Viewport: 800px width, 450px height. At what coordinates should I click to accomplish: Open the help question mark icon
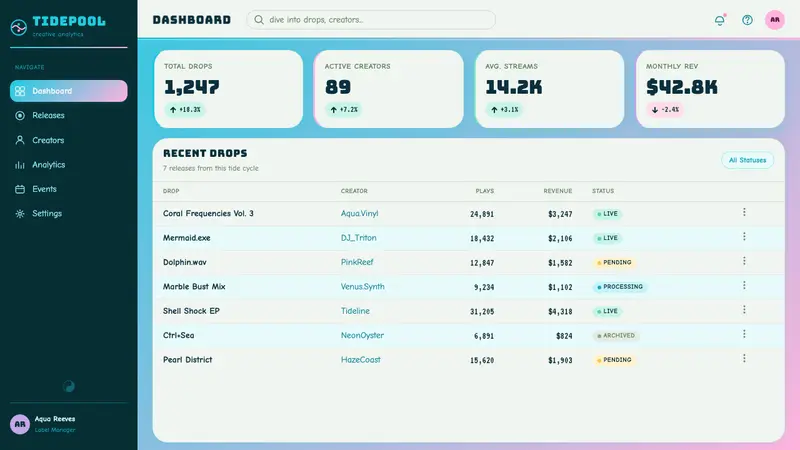[747, 20]
